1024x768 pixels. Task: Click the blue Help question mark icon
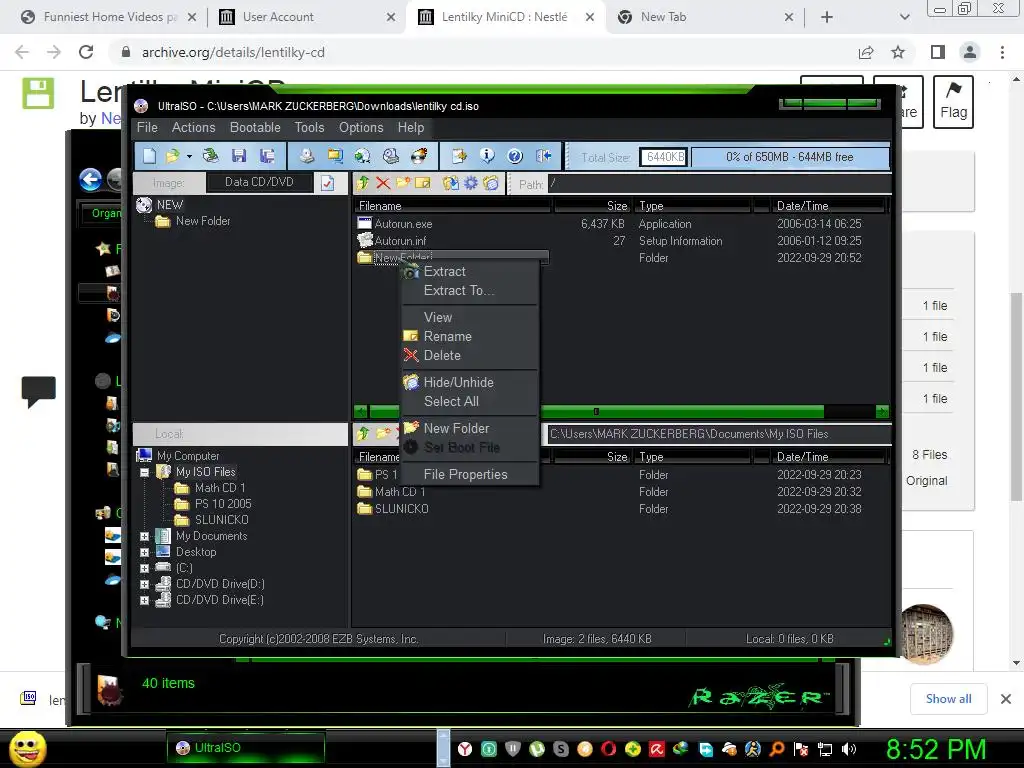(x=515, y=155)
